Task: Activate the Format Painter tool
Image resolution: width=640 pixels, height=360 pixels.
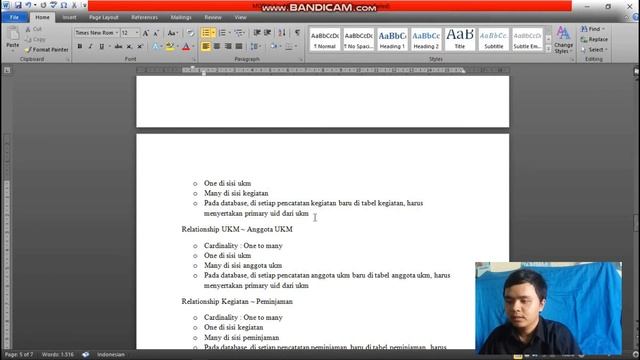Action: click(46, 49)
